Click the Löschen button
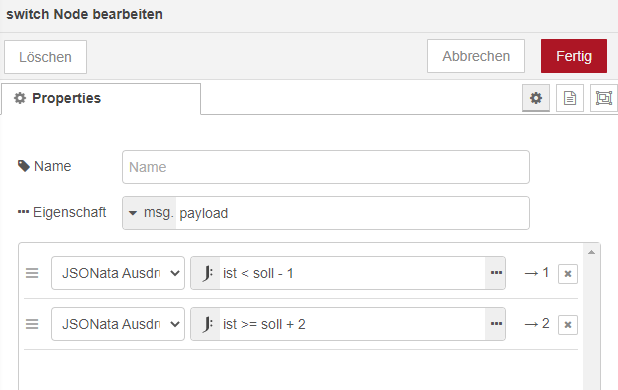 pyautogui.click(x=45, y=57)
